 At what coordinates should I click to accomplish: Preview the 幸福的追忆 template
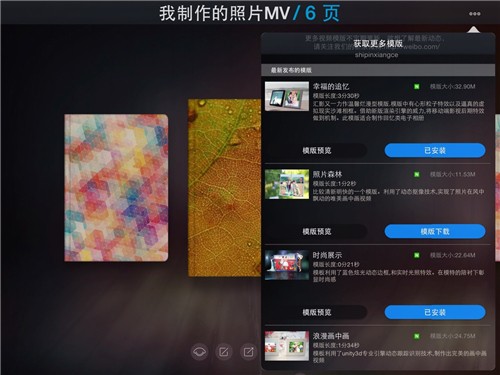tap(317, 151)
